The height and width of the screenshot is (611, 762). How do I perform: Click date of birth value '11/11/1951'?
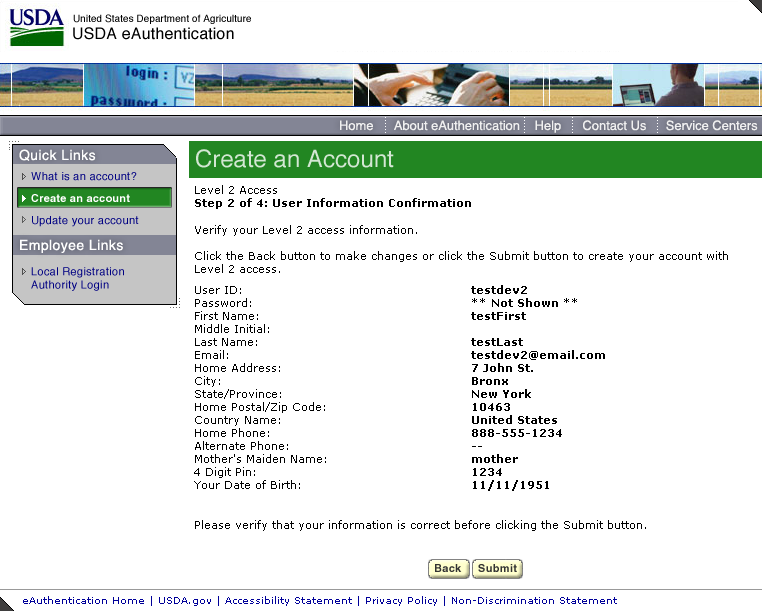(510, 485)
